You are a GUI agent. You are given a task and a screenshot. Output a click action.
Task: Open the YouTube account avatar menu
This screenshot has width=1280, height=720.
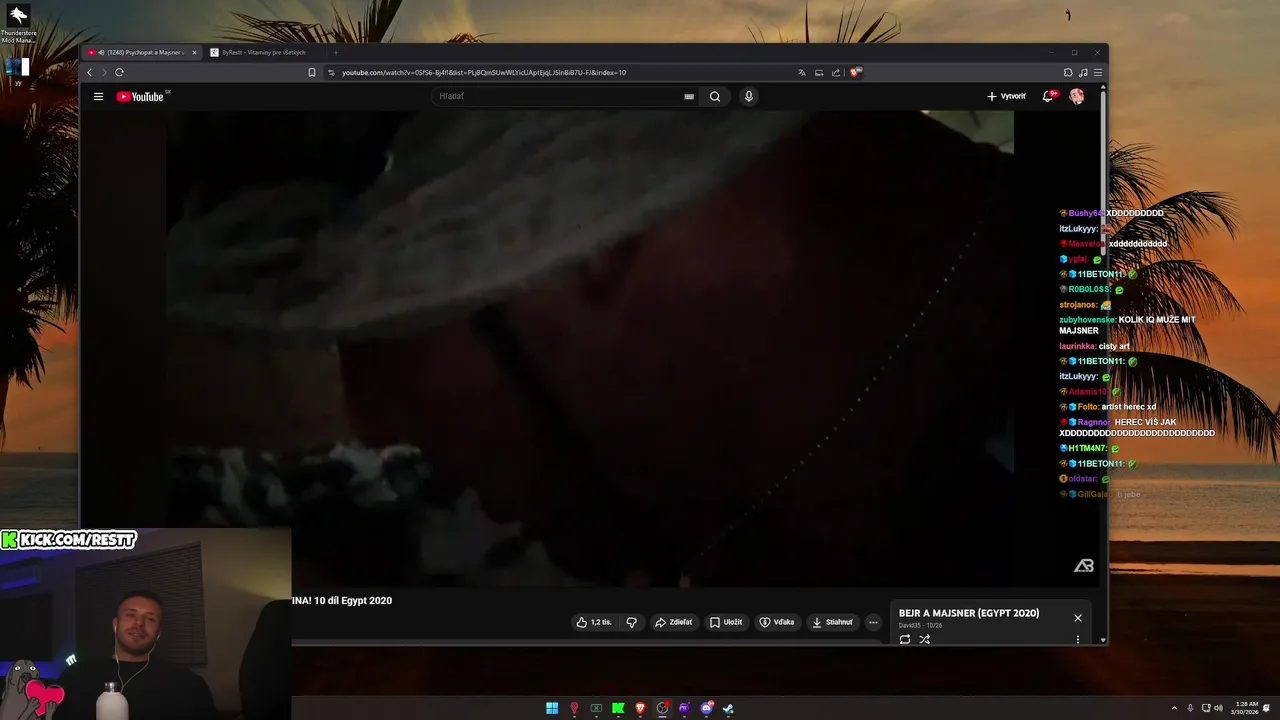(x=1077, y=96)
